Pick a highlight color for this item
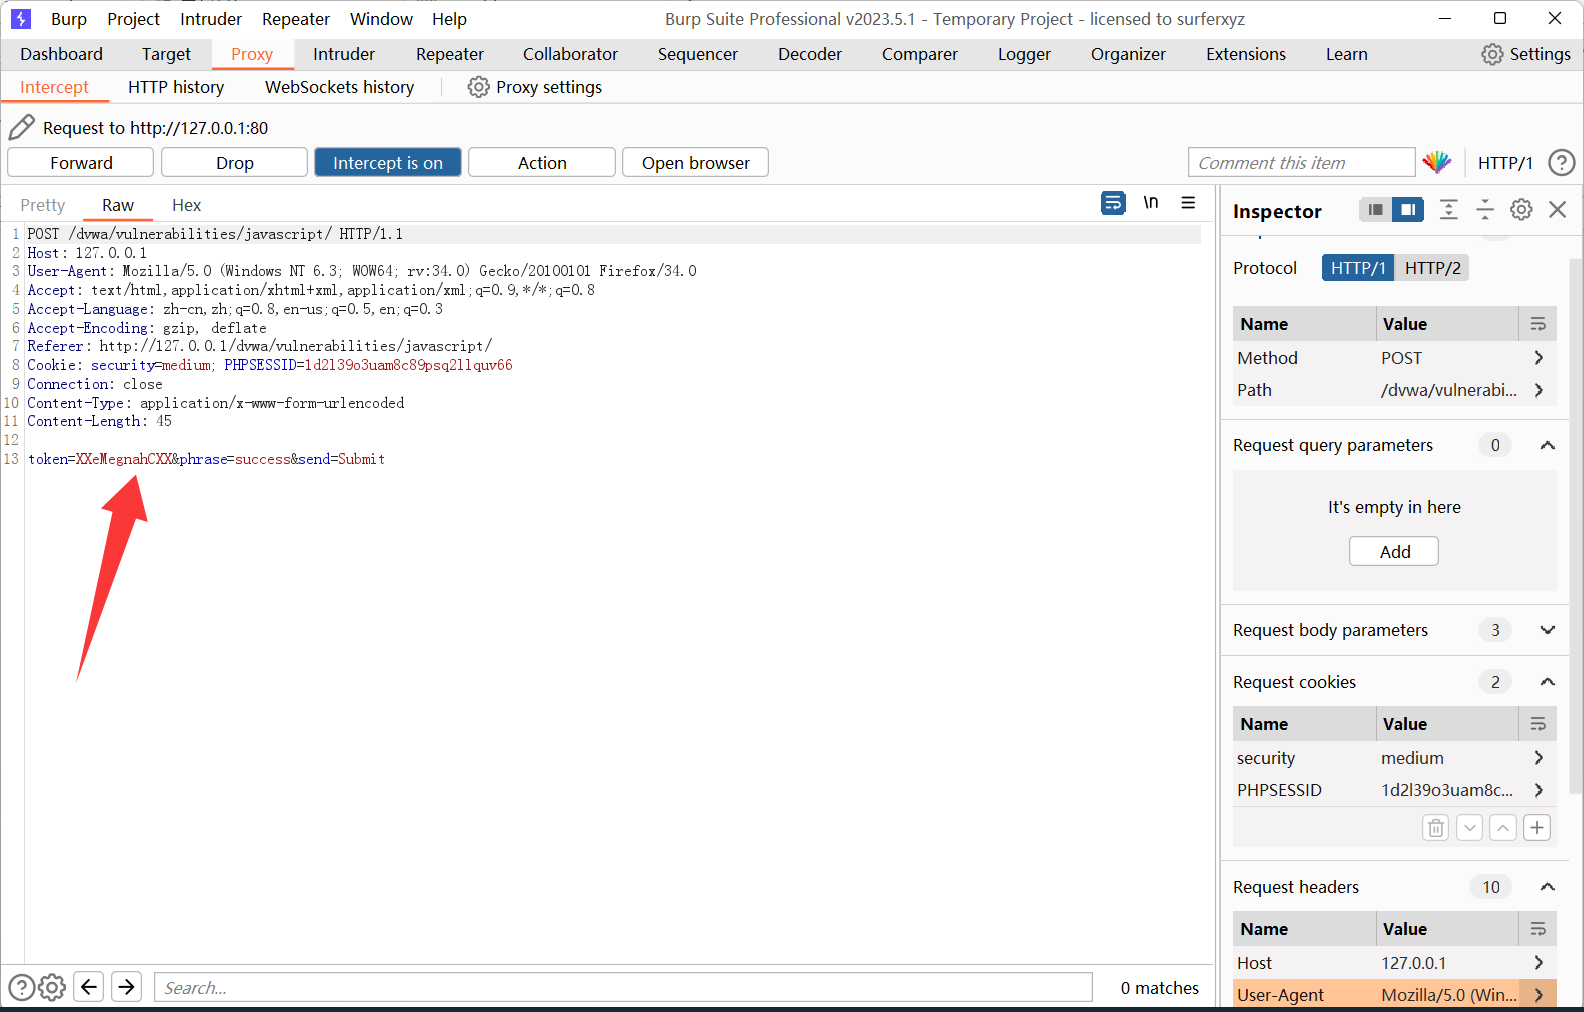The width and height of the screenshot is (1584, 1012). pyautogui.click(x=1437, y=162)
